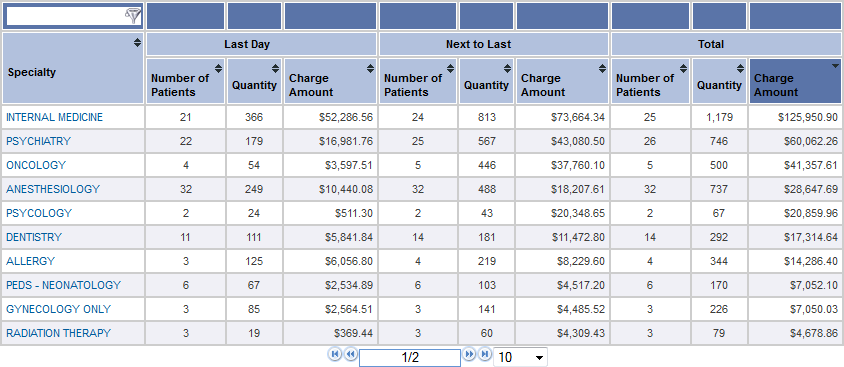The height and width of the screenshot is (367, 844).
Task: Sort Last Day Number of Patients
Action: (218, 68)
